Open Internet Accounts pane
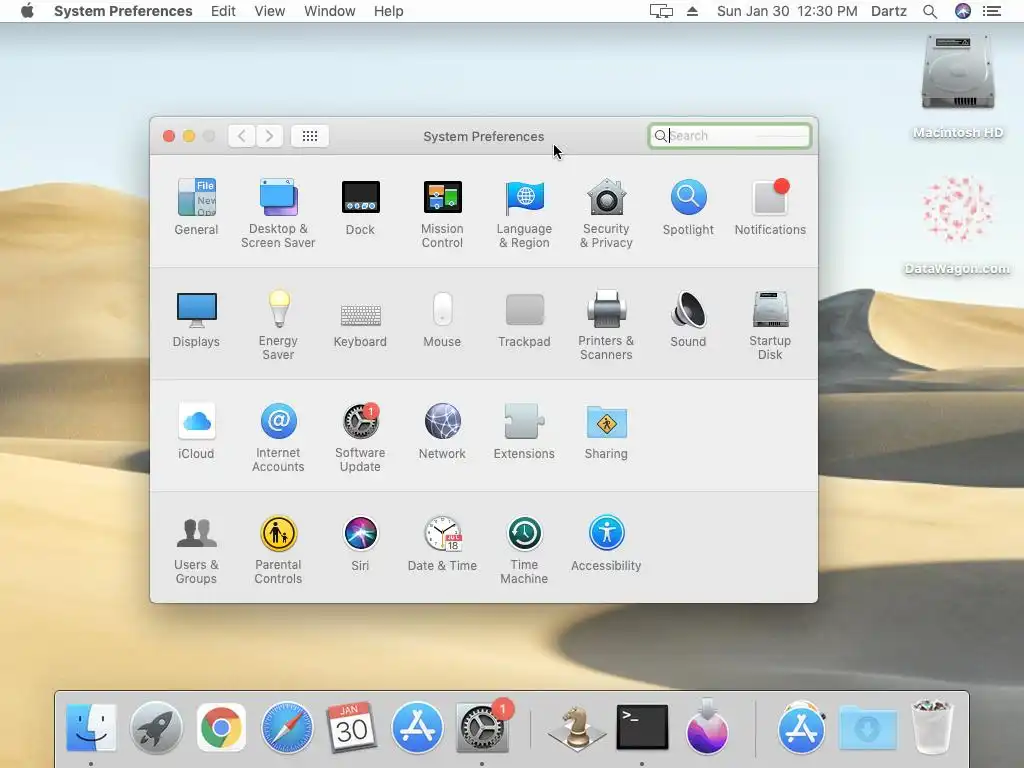1024x768 pixels. point(278,437)
